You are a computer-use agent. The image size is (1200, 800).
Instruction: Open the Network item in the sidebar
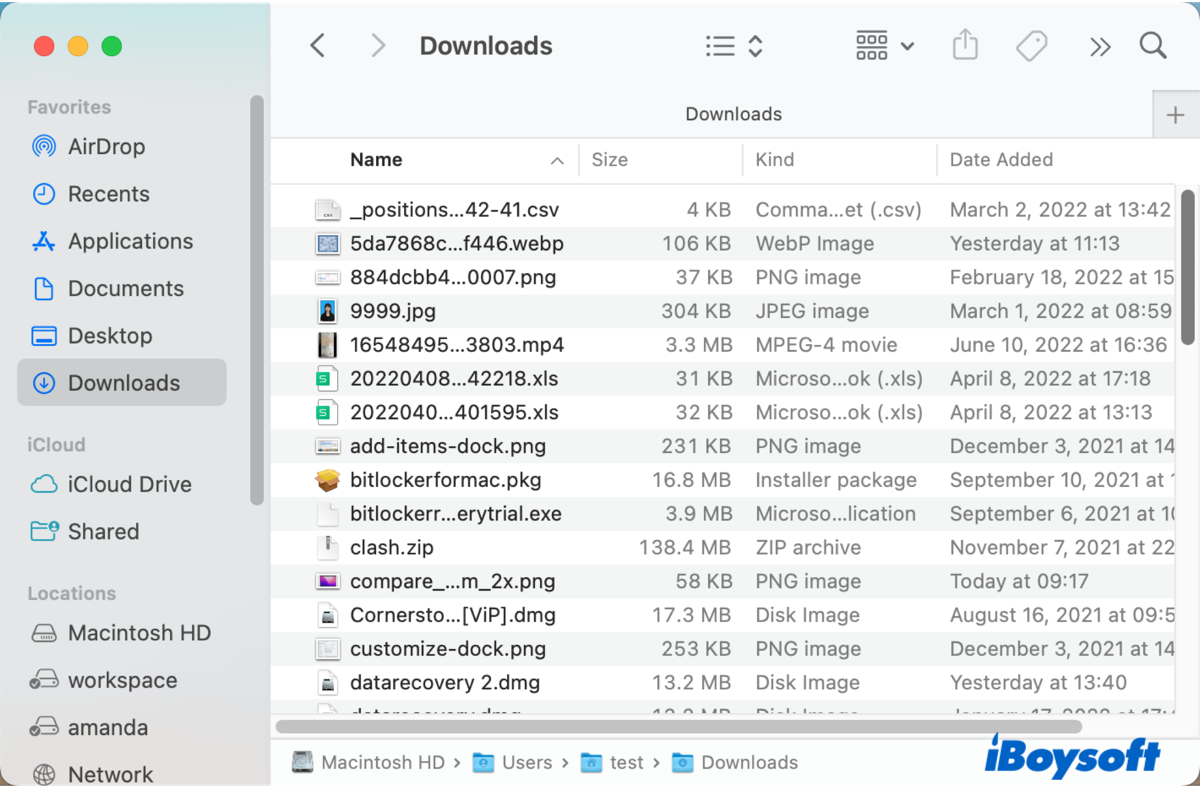click(110, 773)
